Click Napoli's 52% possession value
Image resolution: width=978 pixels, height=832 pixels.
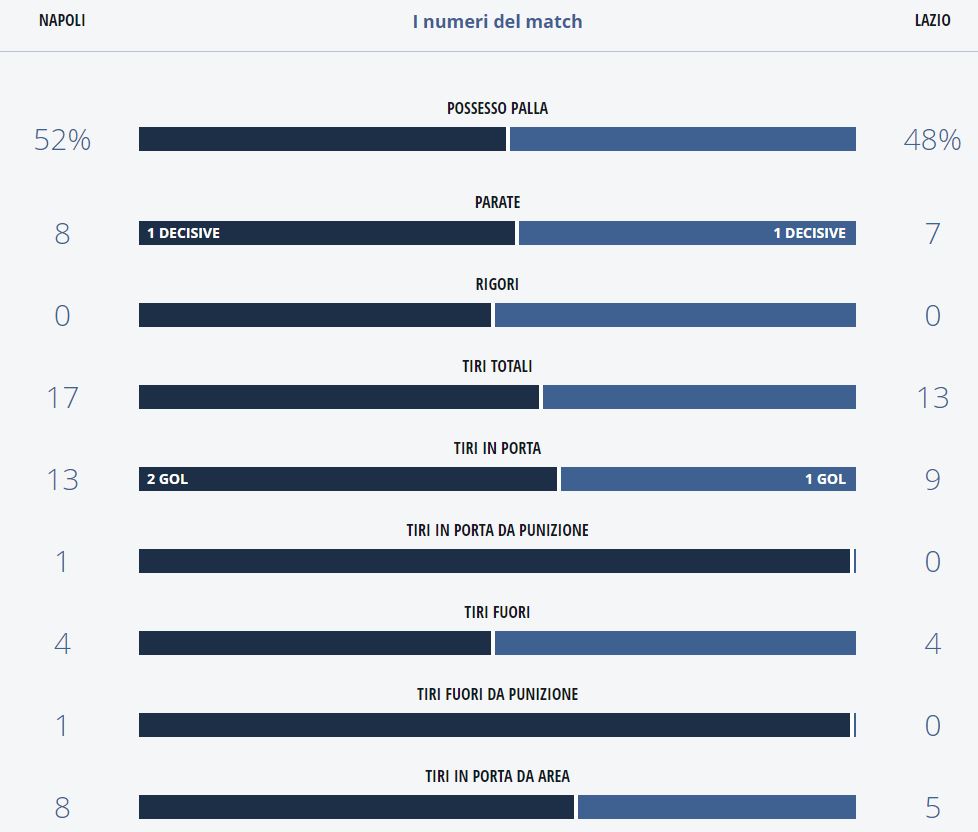coord(62,140)
